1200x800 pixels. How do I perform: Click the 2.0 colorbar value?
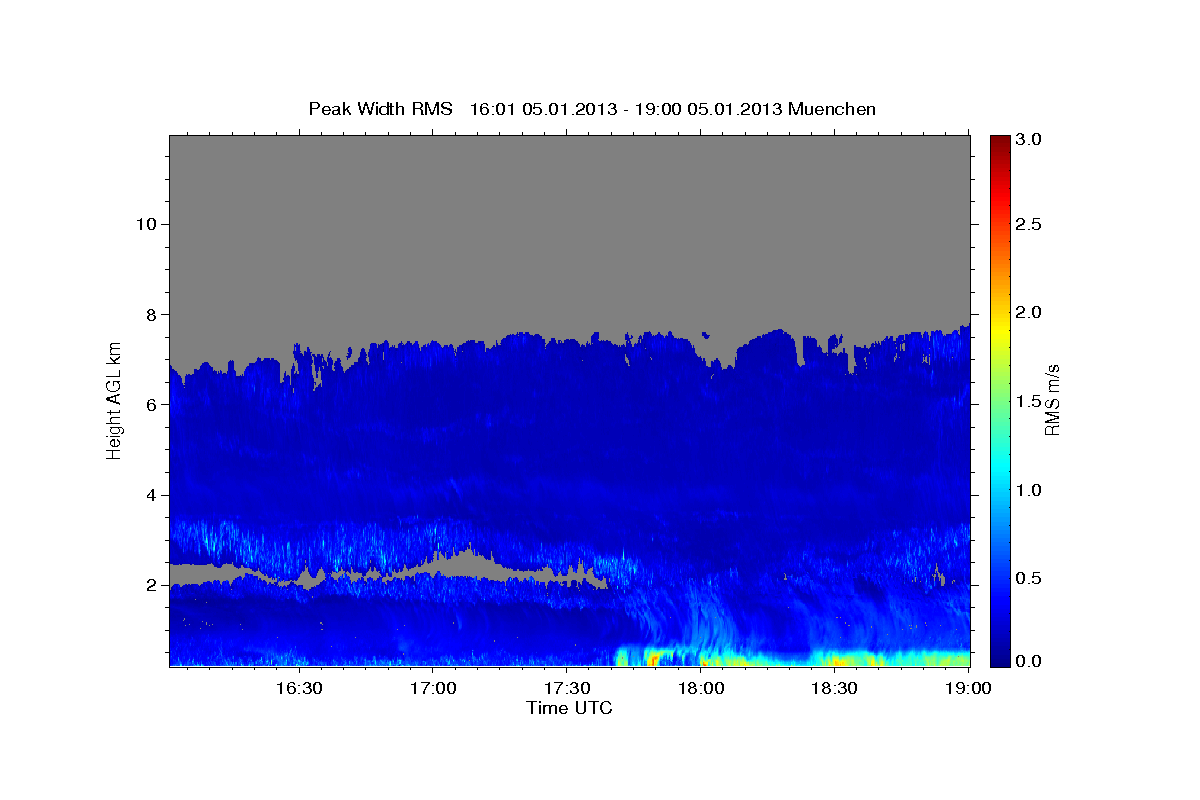(1030, 312)
